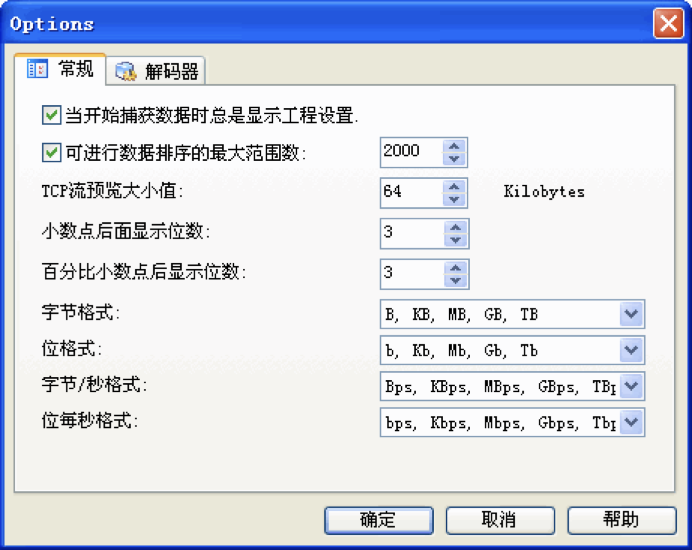The width and height of the screenshot is (692, 550).
Task: Decrease the max sort range value 2000
Action: point(456,159)
